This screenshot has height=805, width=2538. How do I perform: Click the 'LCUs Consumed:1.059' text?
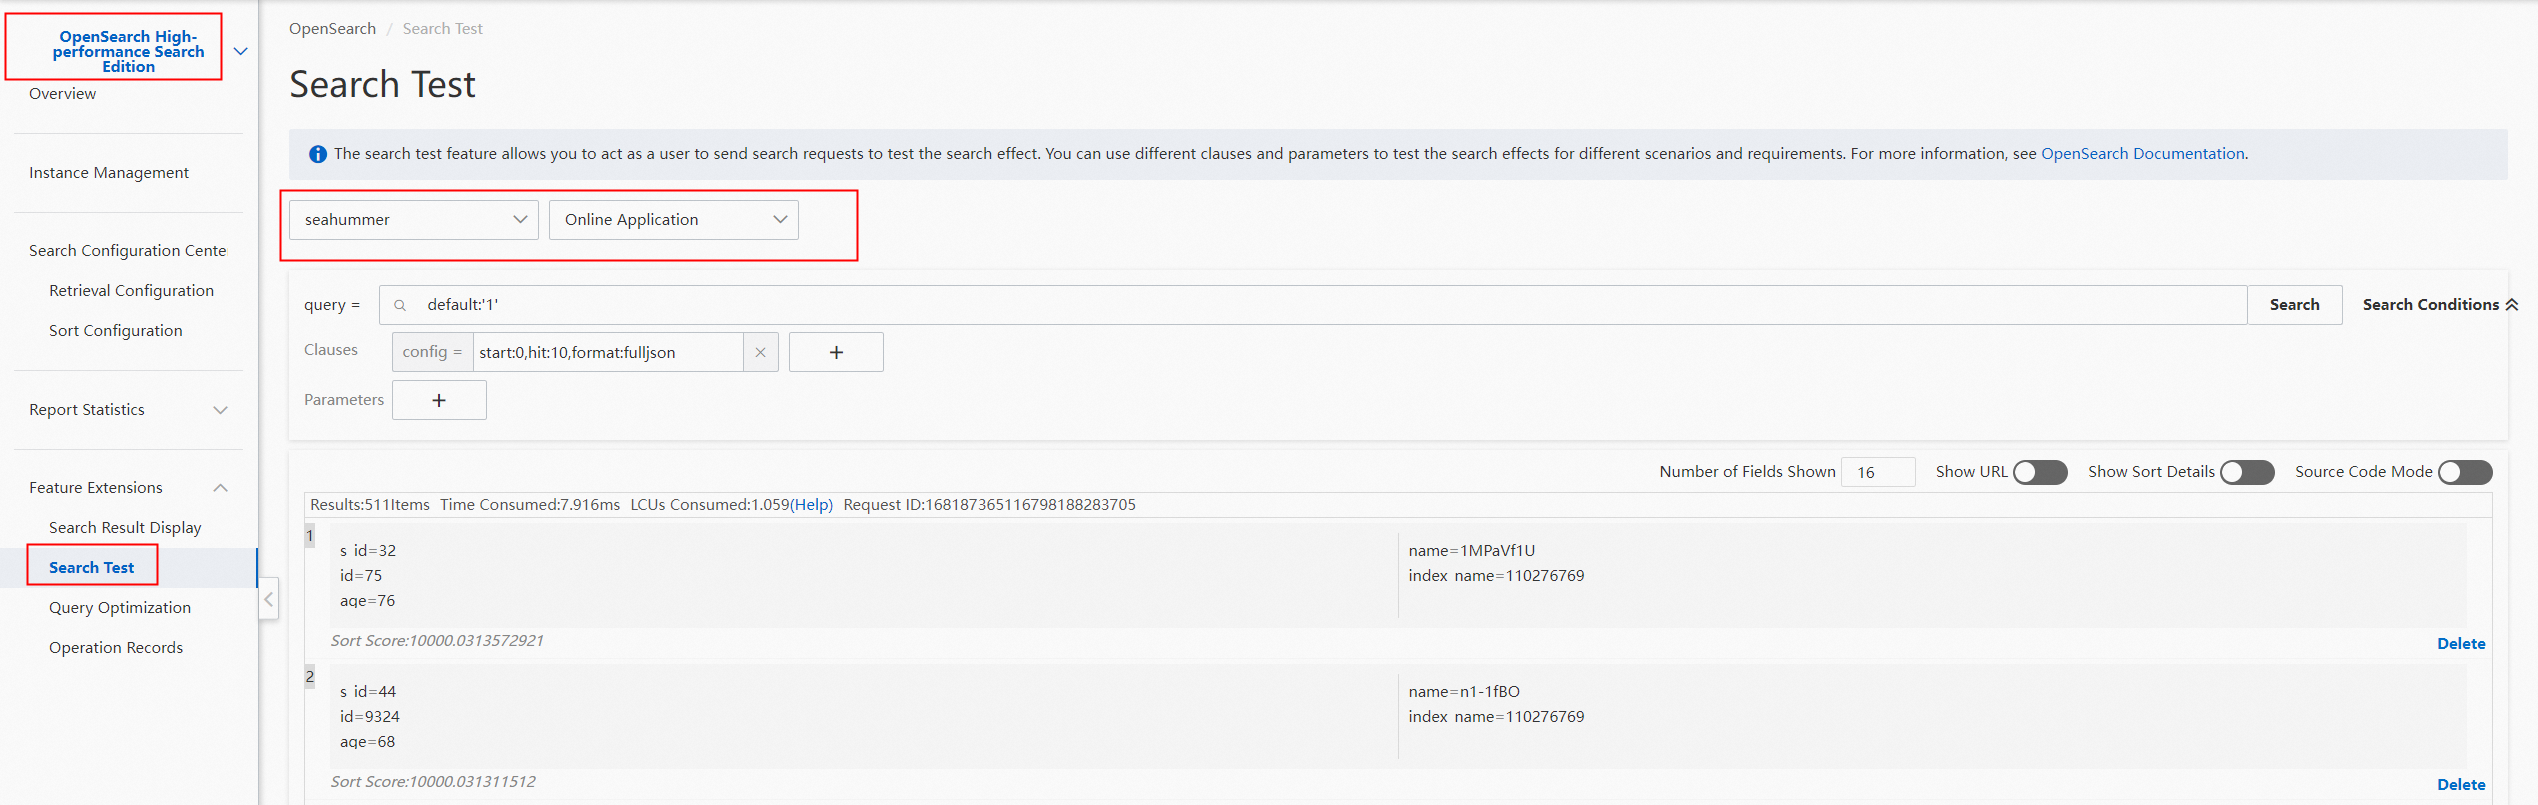tap(710, 505)
